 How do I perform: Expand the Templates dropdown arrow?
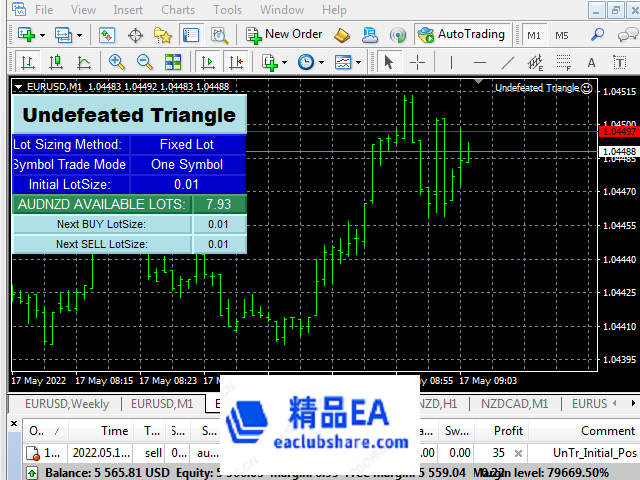pyautogui.click(x=358, y=62)
